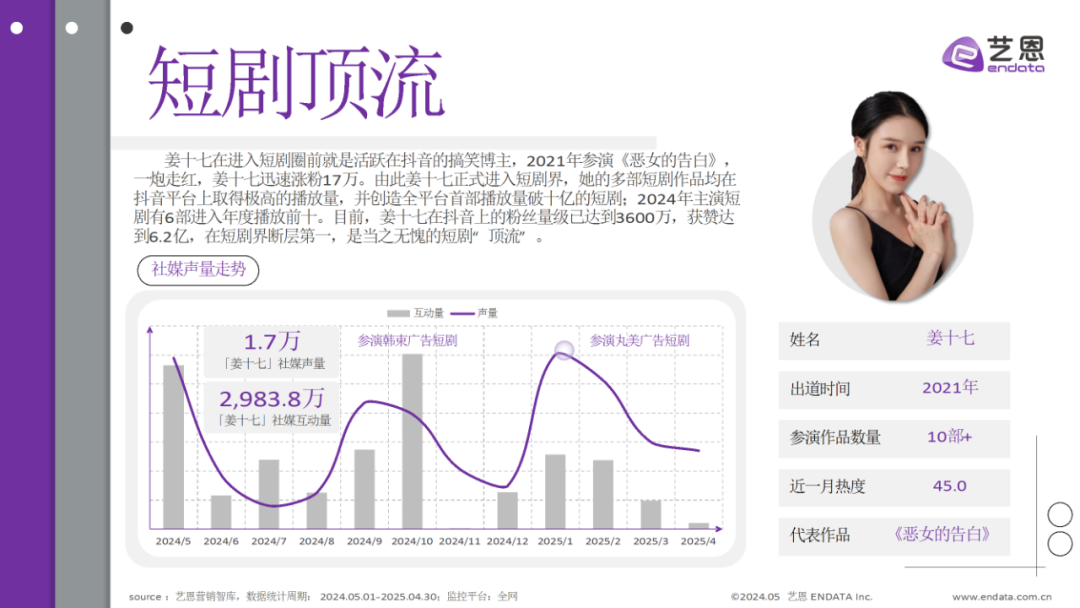
Task: Select the 社媒声量走势 pill label
Action: [x=198, y=269]
